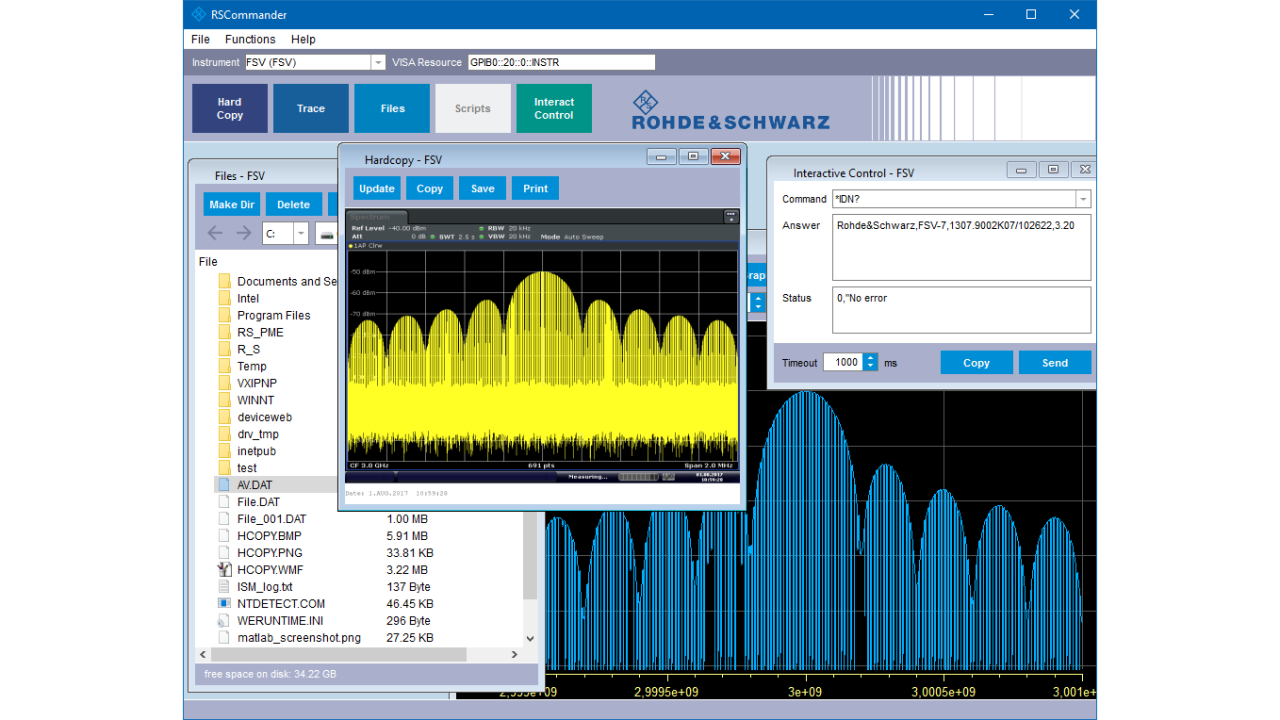1280x720 pixels.
Task: Click inside the Answer text box
Action: (961, 248)
